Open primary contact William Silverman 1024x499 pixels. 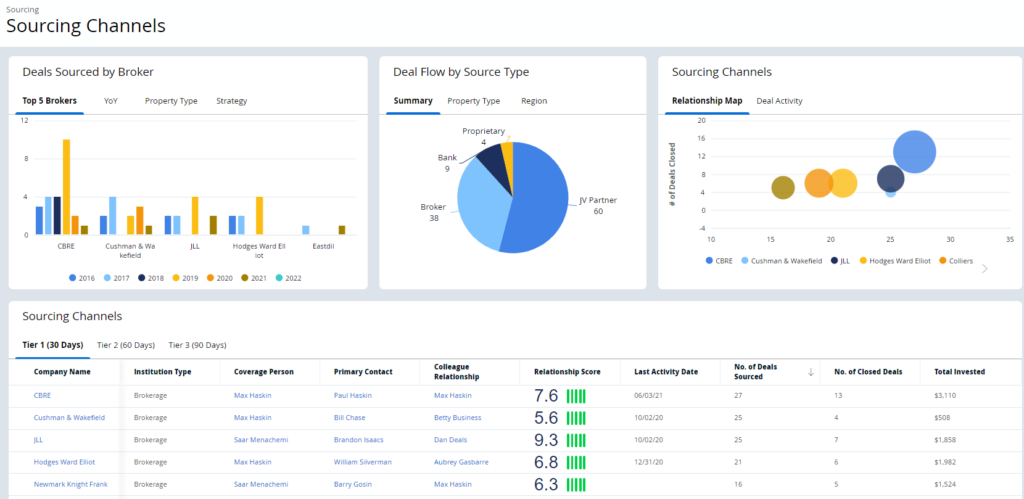(x=362, y=462)
